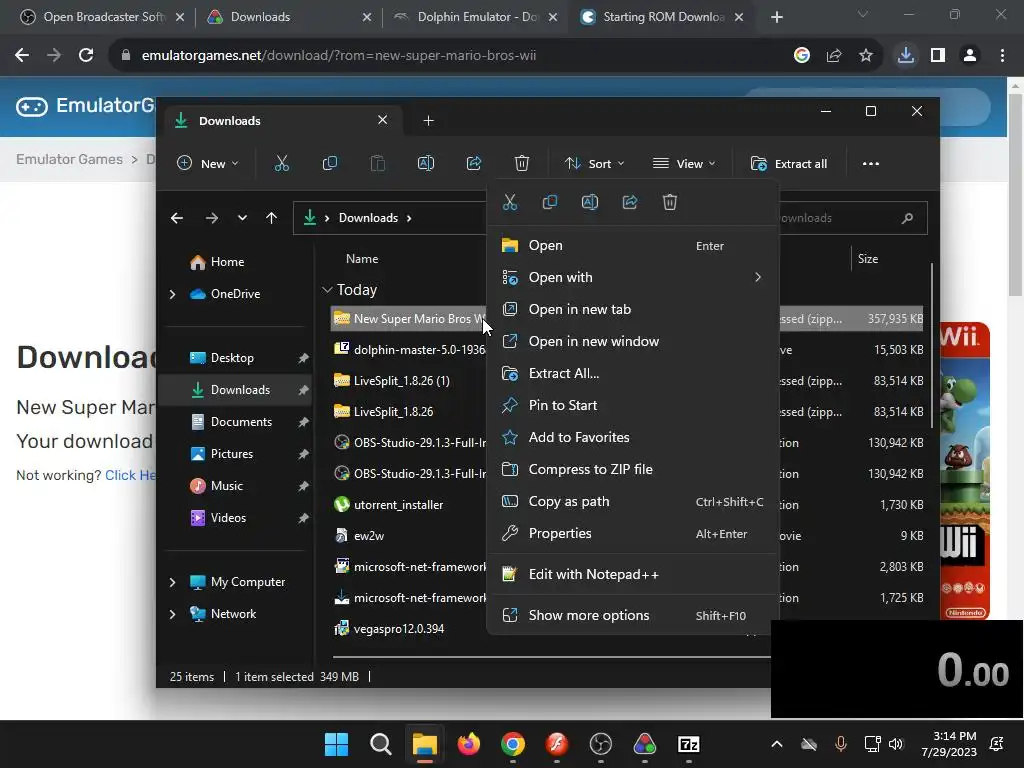This screenshot has height=768, width=1024.
Task: Click search magnifier icon in Explorer
Action: [907, 218]
